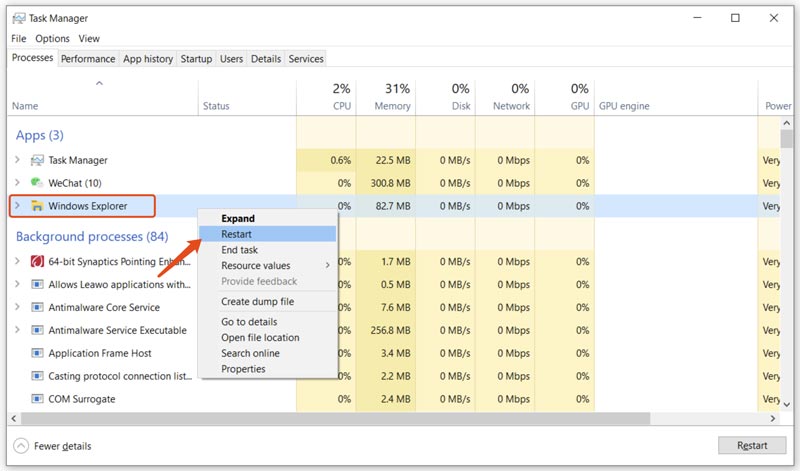Expand the Task Manager app row
The width and height of the screenshot is (800, 471).
[17, 160]
